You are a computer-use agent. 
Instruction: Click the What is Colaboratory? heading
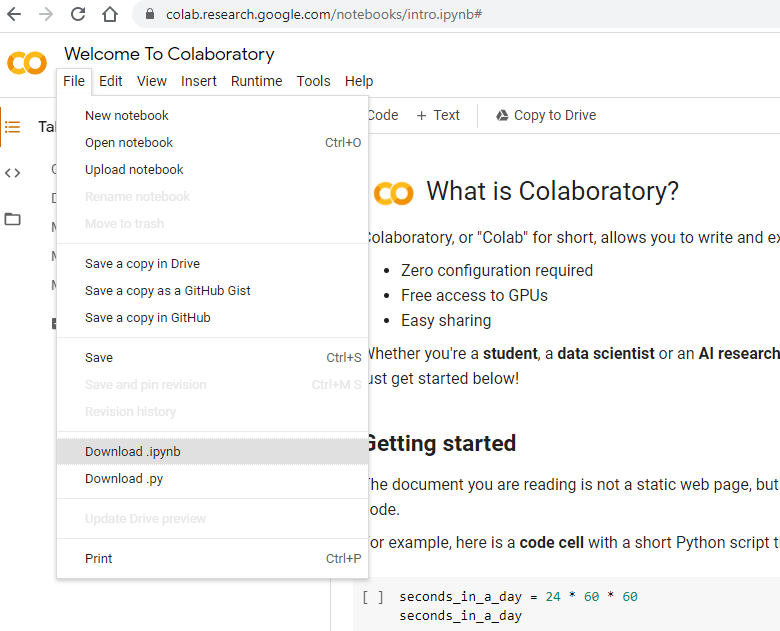[x=552, y=191]
